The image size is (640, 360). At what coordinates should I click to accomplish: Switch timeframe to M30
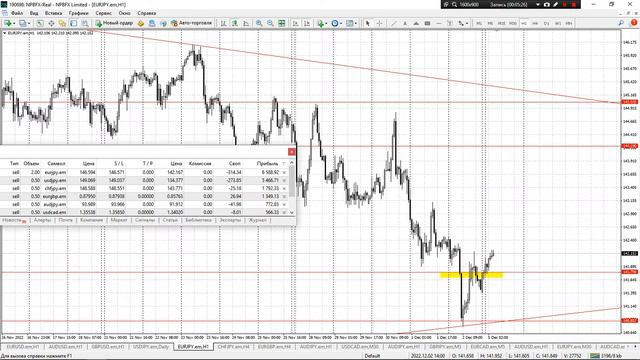pos(513,23)
